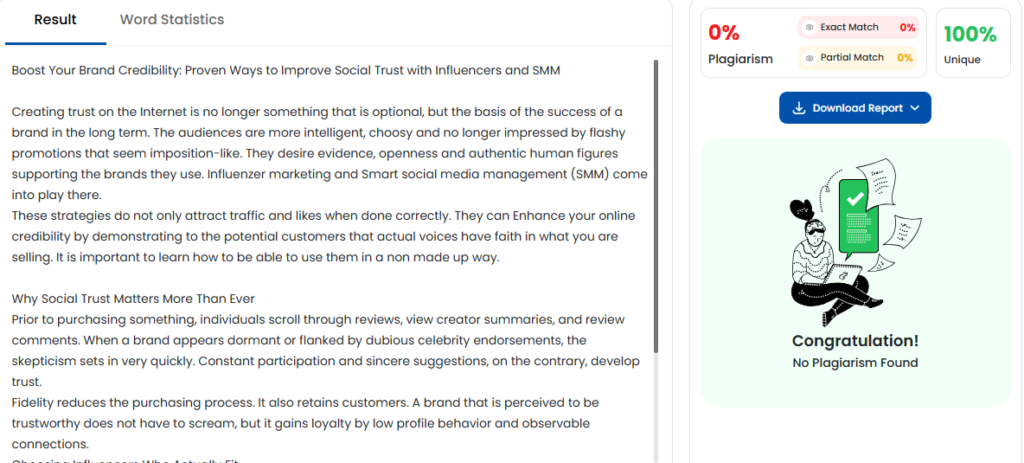Click the 'Boost Your Brand Credibility' title line
Image resolution: width=1024 pixels, height=463 pixels.
click(x=286, y=70)
